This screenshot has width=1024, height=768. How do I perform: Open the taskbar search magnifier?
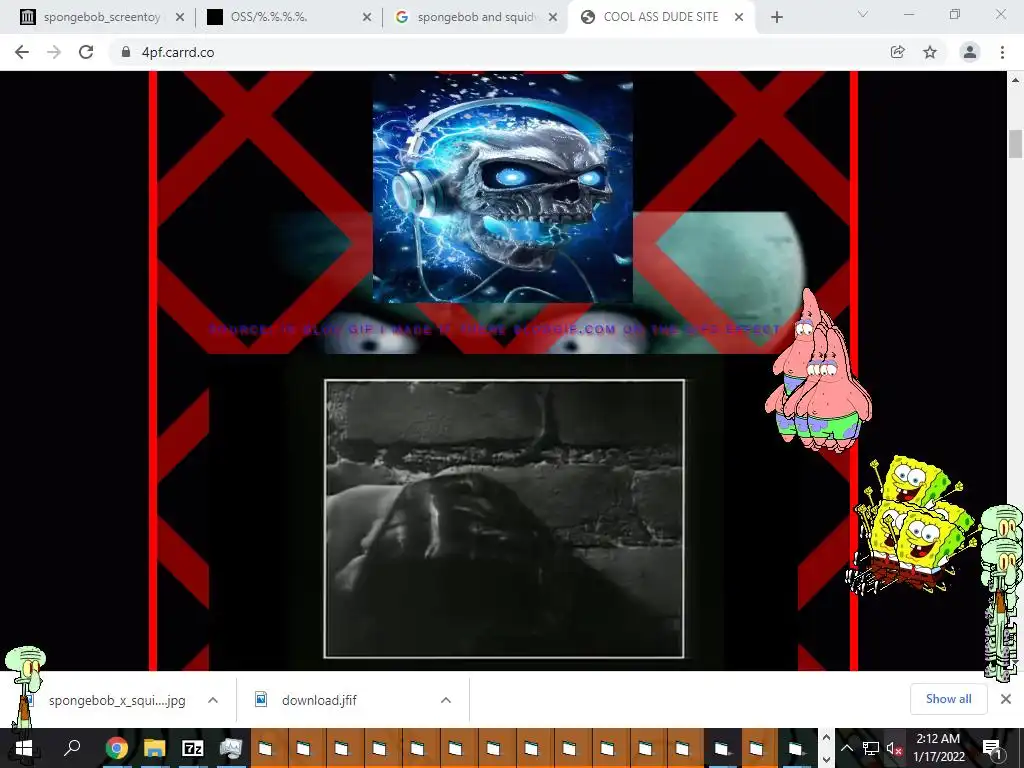(x=72, y=748)
